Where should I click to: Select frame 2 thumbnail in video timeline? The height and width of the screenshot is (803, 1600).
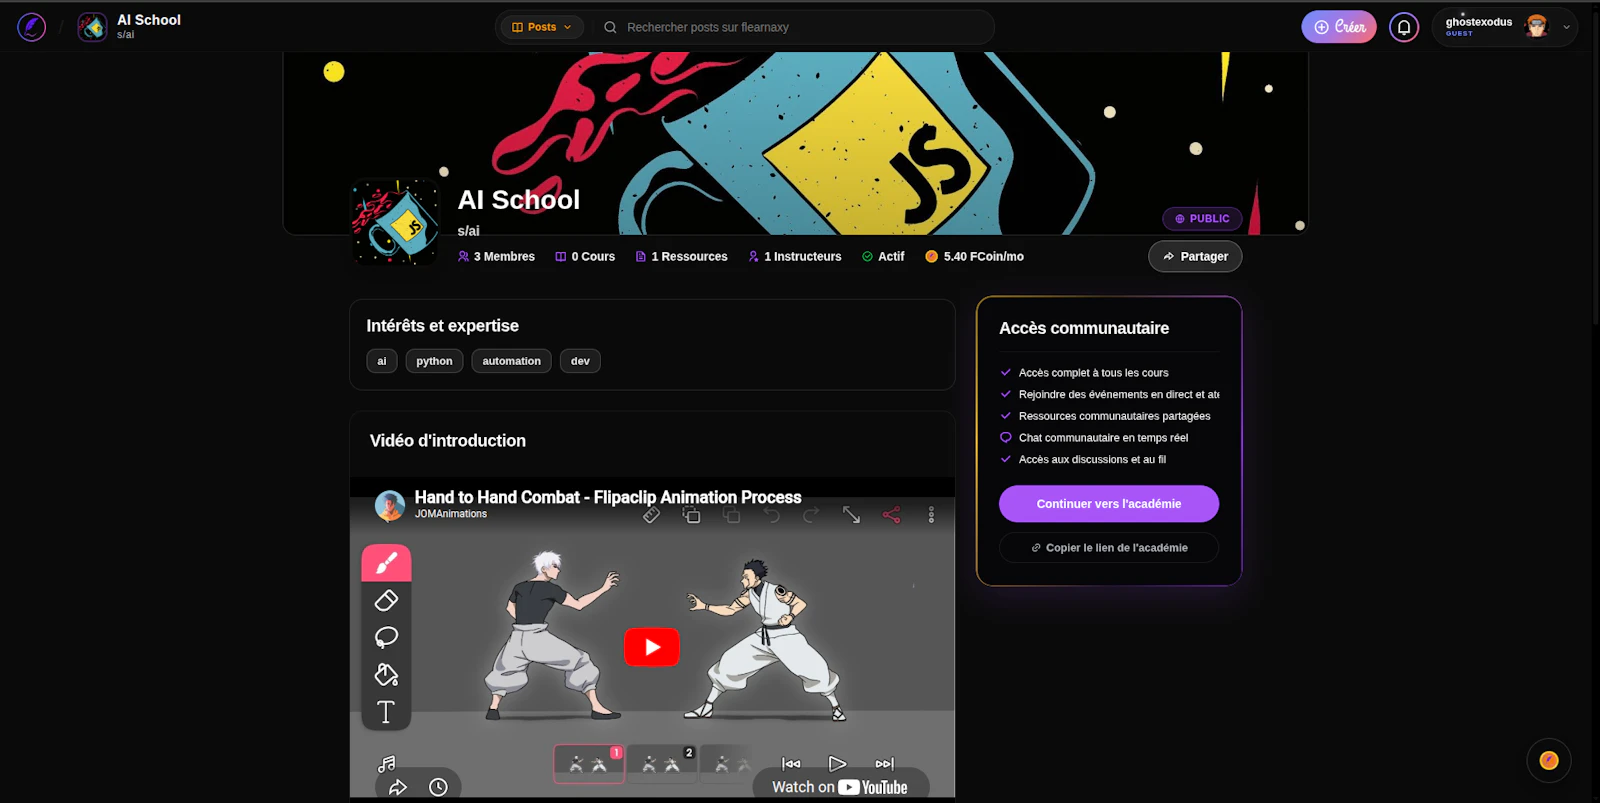pyautogui.click(x=661, y=764)
